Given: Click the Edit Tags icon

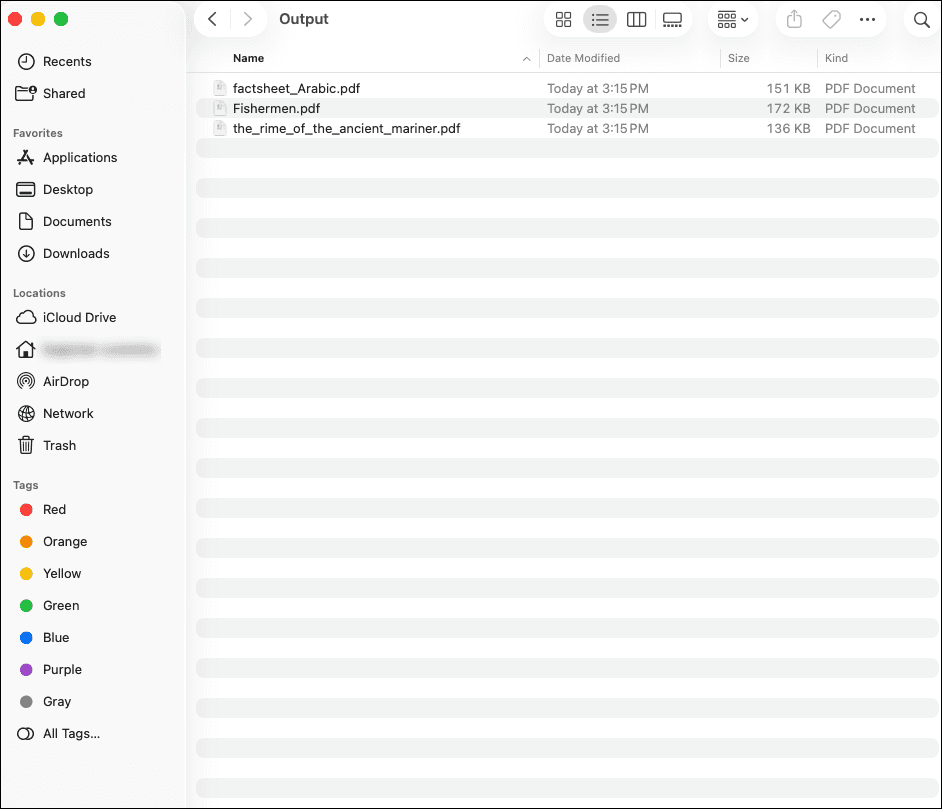Looking at the screenshot, I should click(x=830, y=20).
